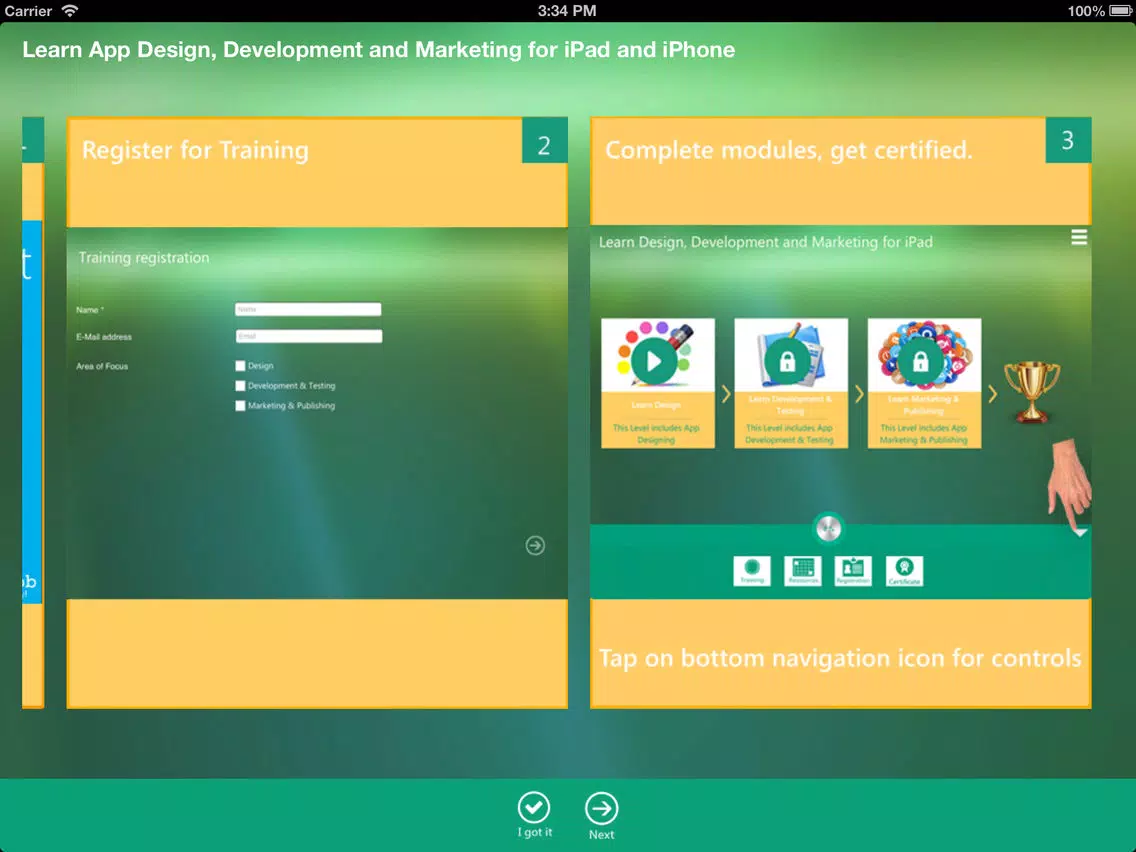Tap the round silver navigation knob

tap(828, 529)
